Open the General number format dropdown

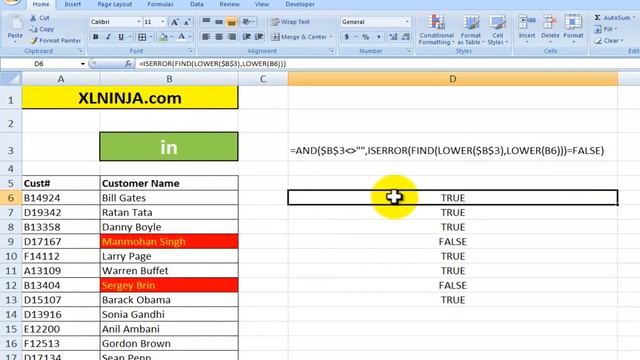(x=407, y=22)
